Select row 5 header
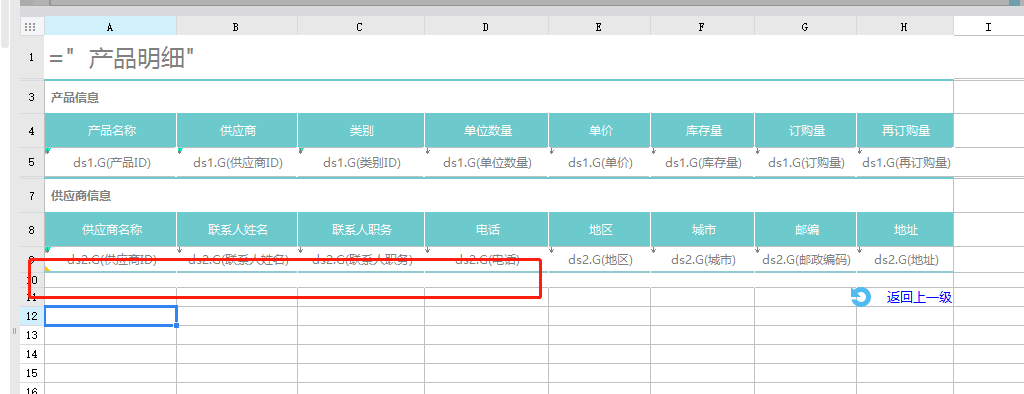Image resolution: width=1024 pixels, height=394 pixels. tap(31, 163)
